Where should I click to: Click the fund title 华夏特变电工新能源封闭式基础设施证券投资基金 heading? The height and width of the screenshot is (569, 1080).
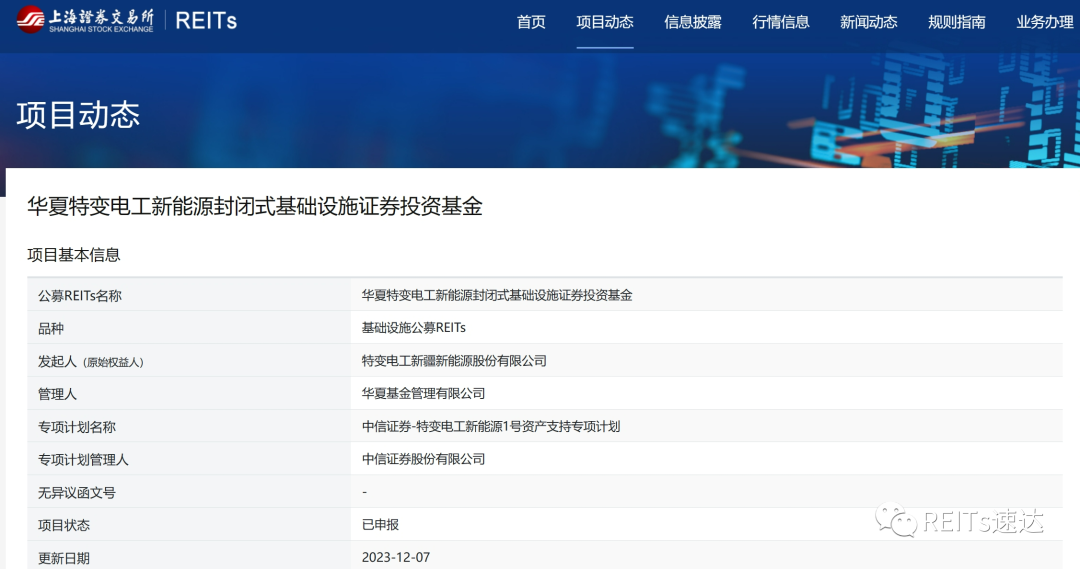(x=255, y=206)
